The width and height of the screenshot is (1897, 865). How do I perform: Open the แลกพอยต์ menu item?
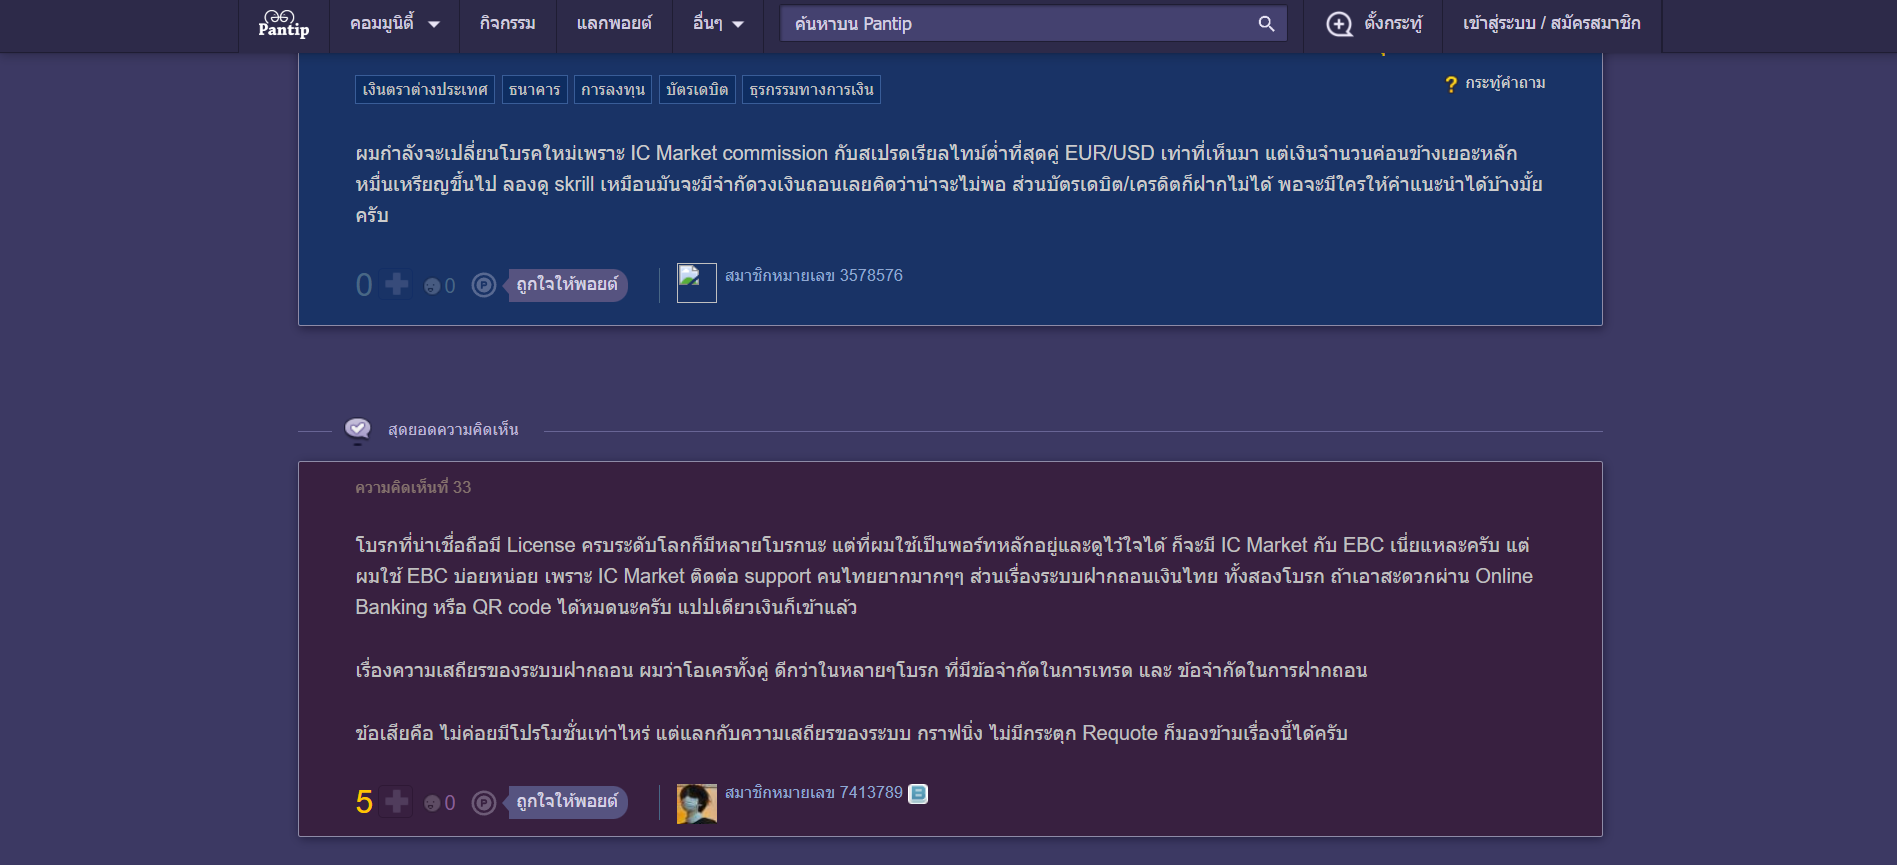coord(614,24)
